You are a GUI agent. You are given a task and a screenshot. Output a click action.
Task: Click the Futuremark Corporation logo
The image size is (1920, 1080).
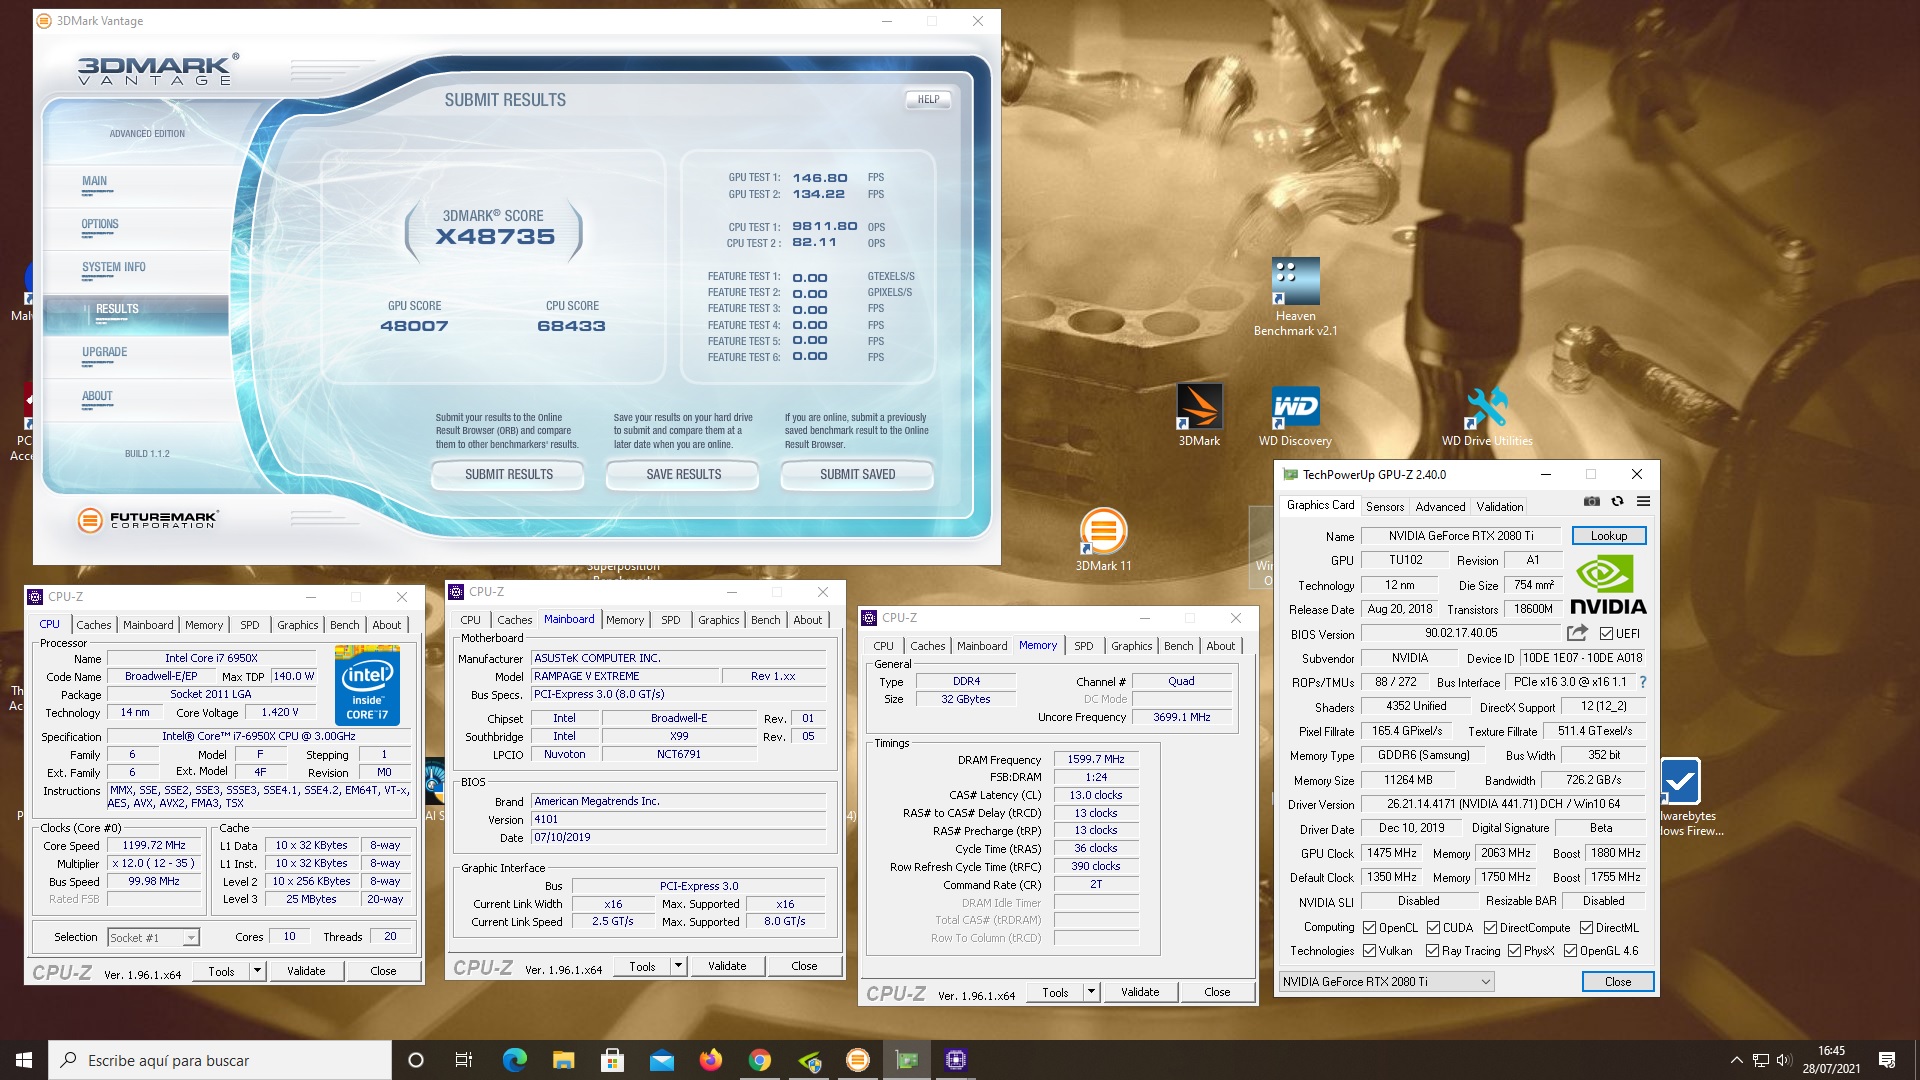[148, 520]
